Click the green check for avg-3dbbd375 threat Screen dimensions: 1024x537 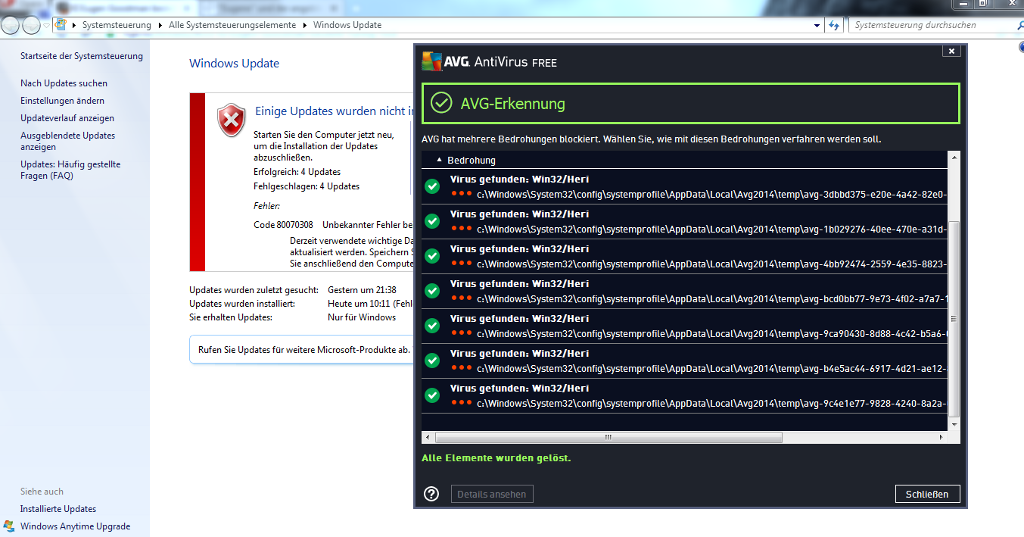tap(432, 186)
